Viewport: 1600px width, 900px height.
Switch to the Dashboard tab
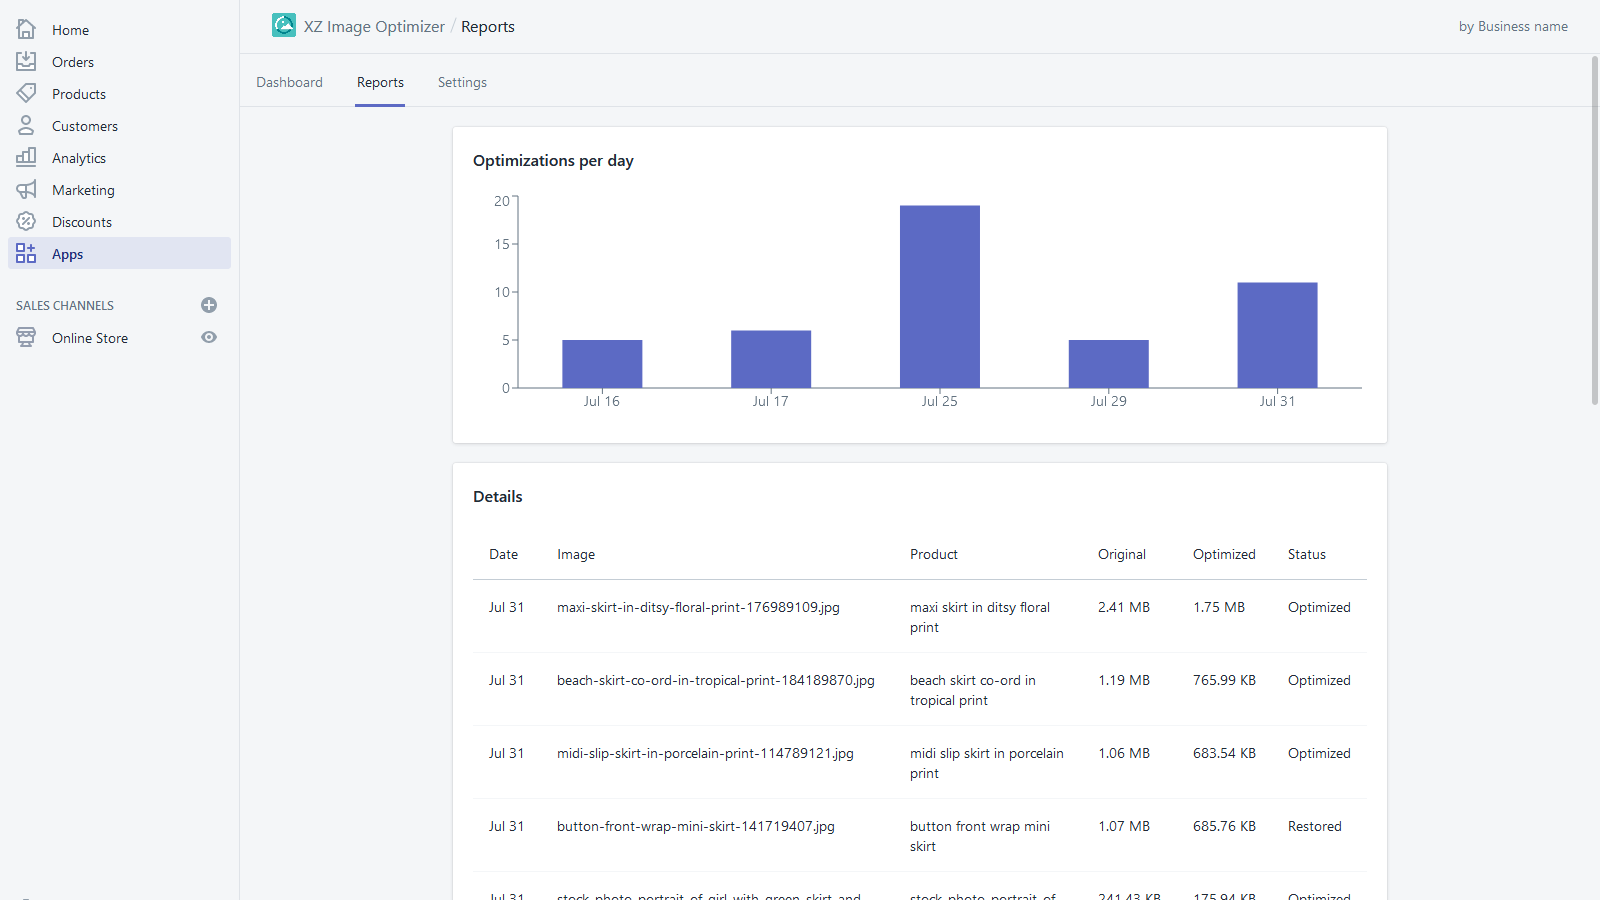pyautogui.click(x=289, y=82)
